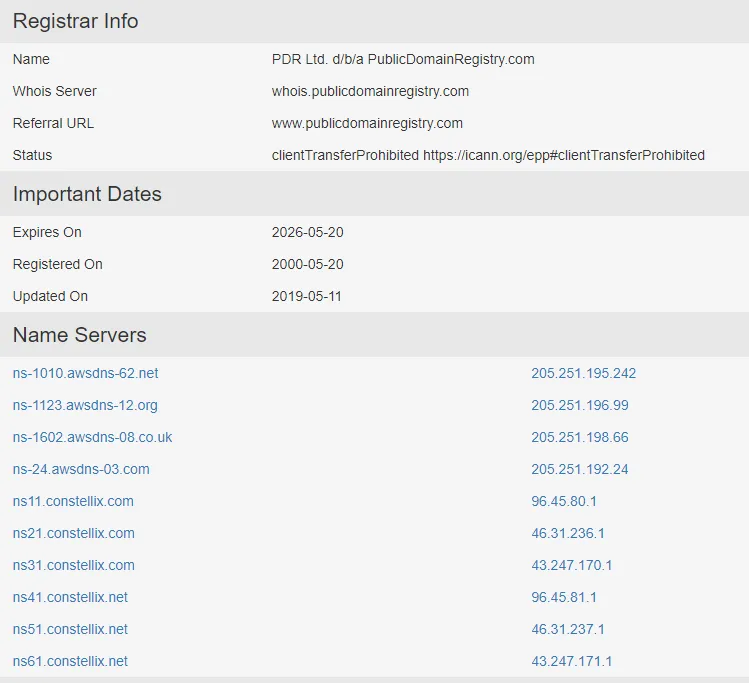
Task: Select updated date 2019-05-11
Action: tap(307, 297)
